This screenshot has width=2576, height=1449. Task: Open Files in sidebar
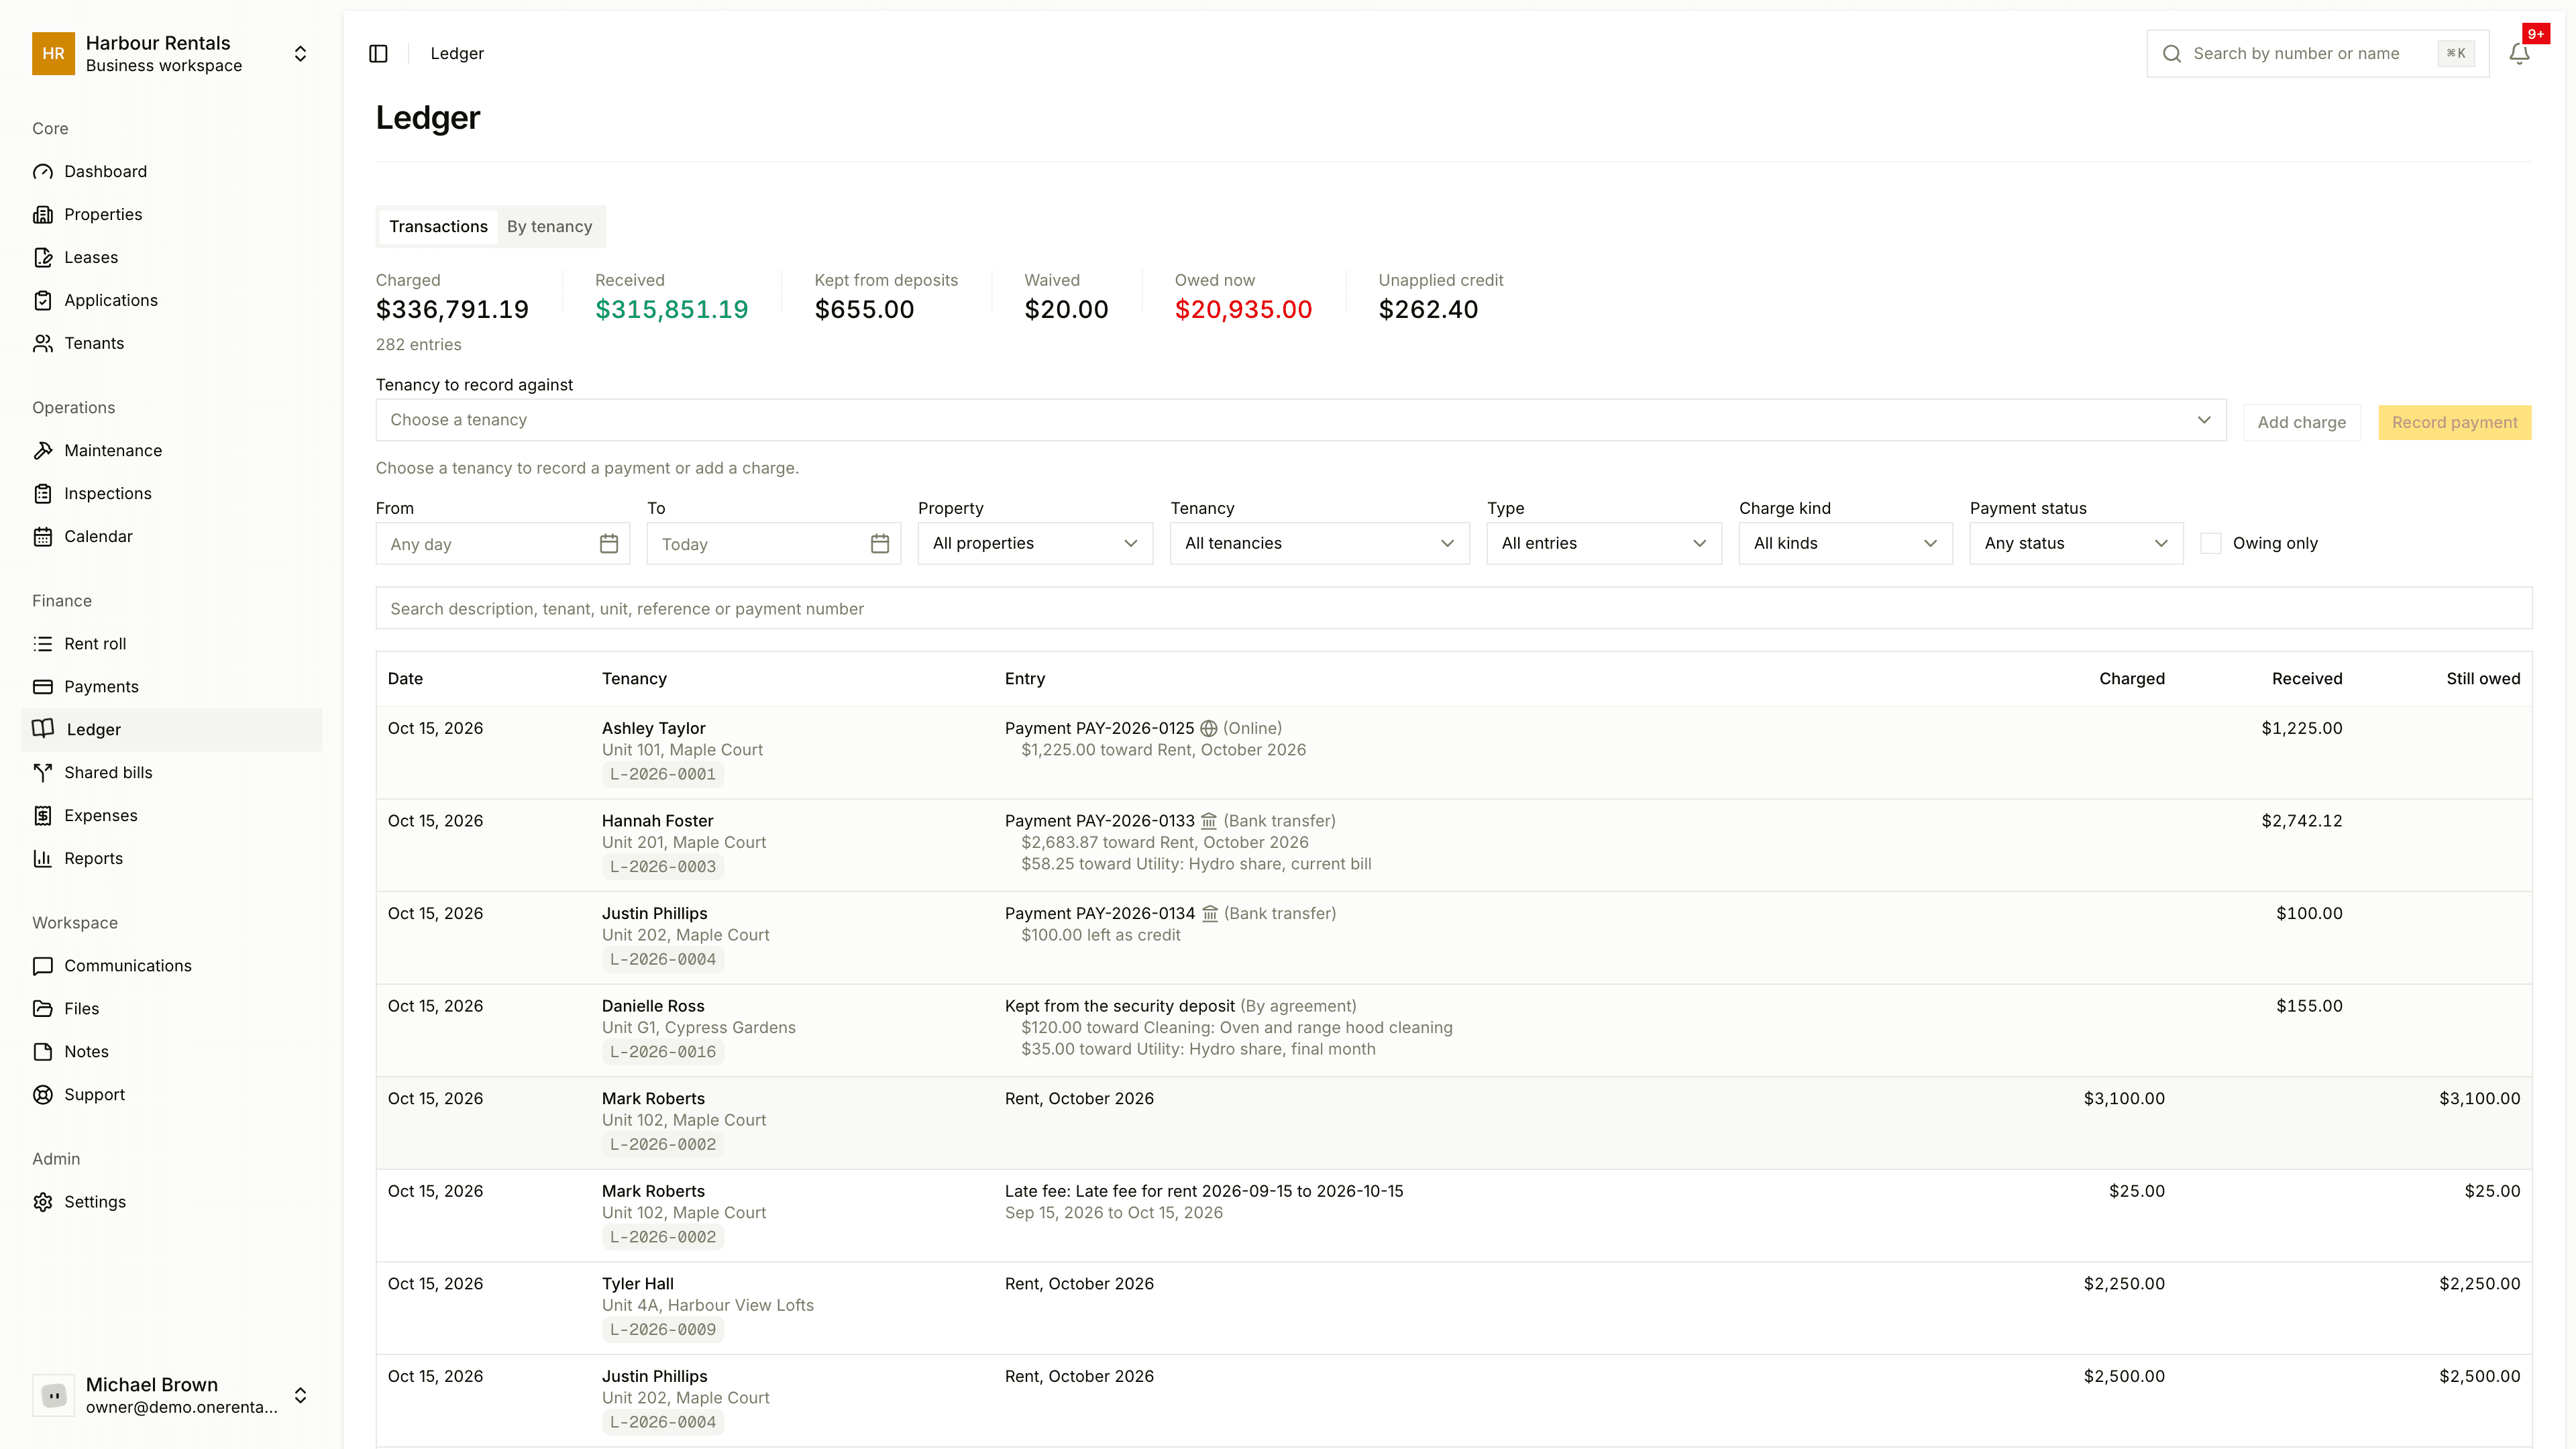(171, 1008)
